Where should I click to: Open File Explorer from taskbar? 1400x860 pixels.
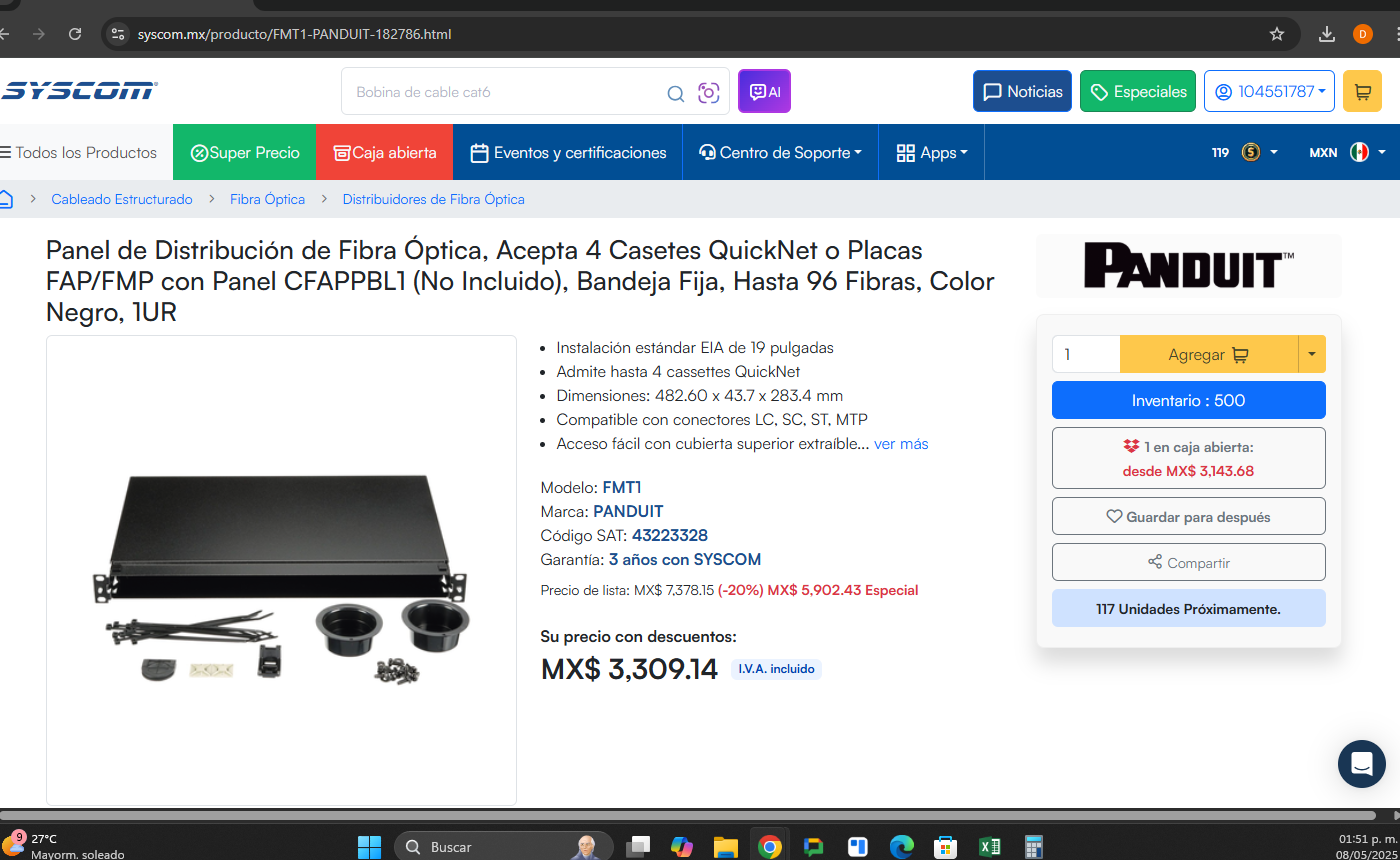click(726, 847)
